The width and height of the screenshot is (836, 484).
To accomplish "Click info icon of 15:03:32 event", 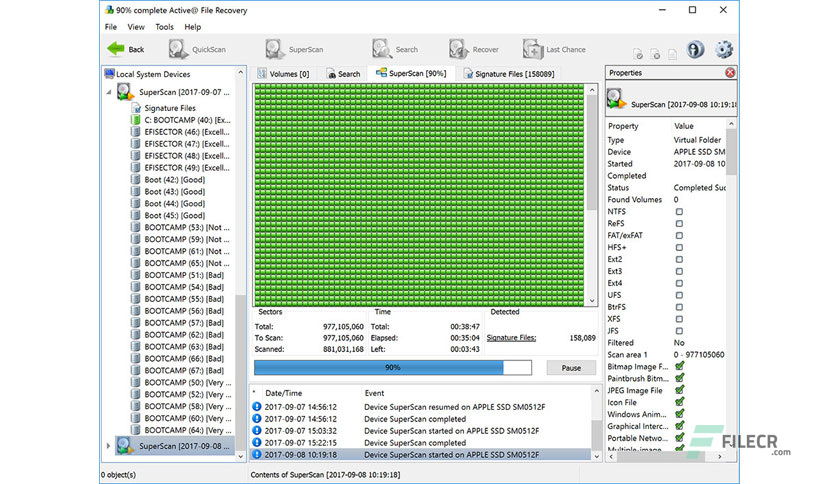I will tap(256, 431).
